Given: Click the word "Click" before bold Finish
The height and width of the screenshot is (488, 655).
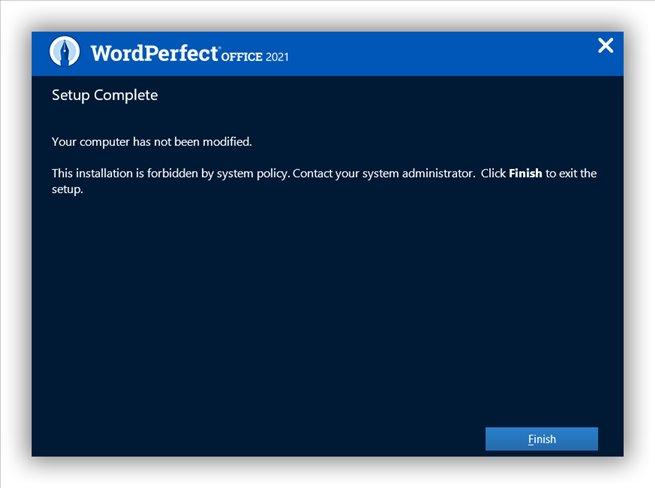Looking at the screenshot, I should (493, 173).
